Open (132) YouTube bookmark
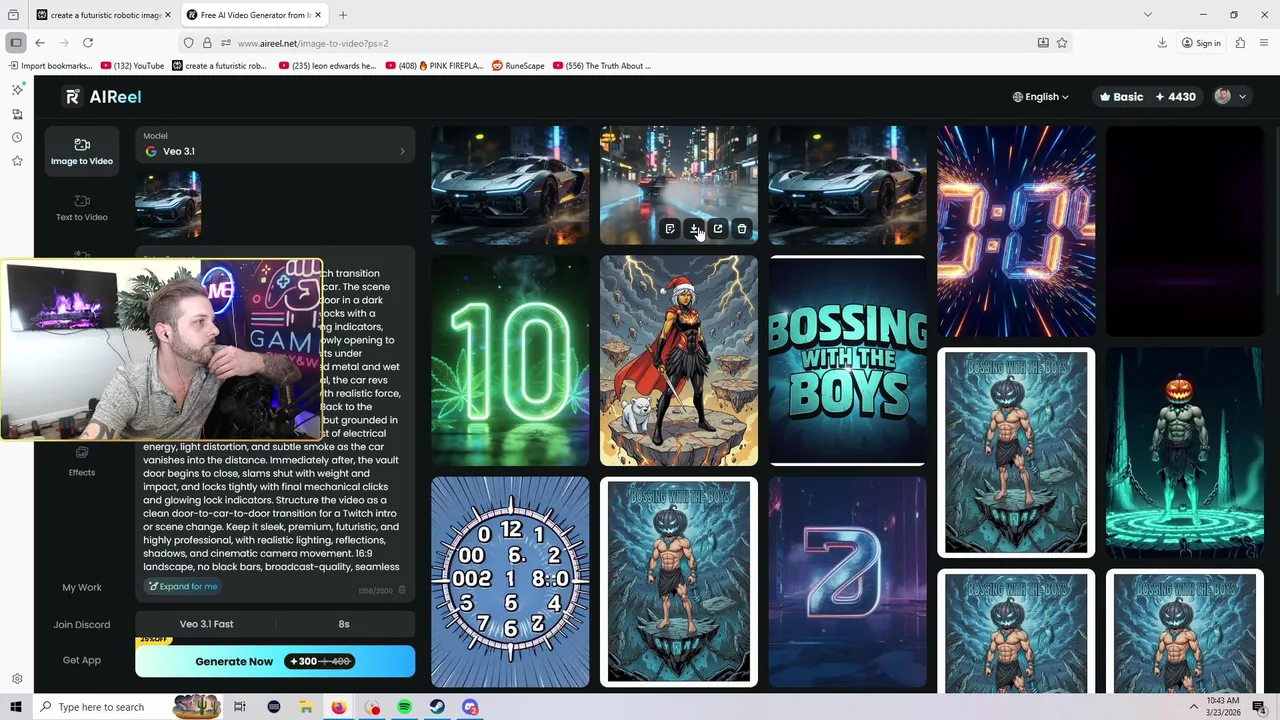 coord(132,66)
